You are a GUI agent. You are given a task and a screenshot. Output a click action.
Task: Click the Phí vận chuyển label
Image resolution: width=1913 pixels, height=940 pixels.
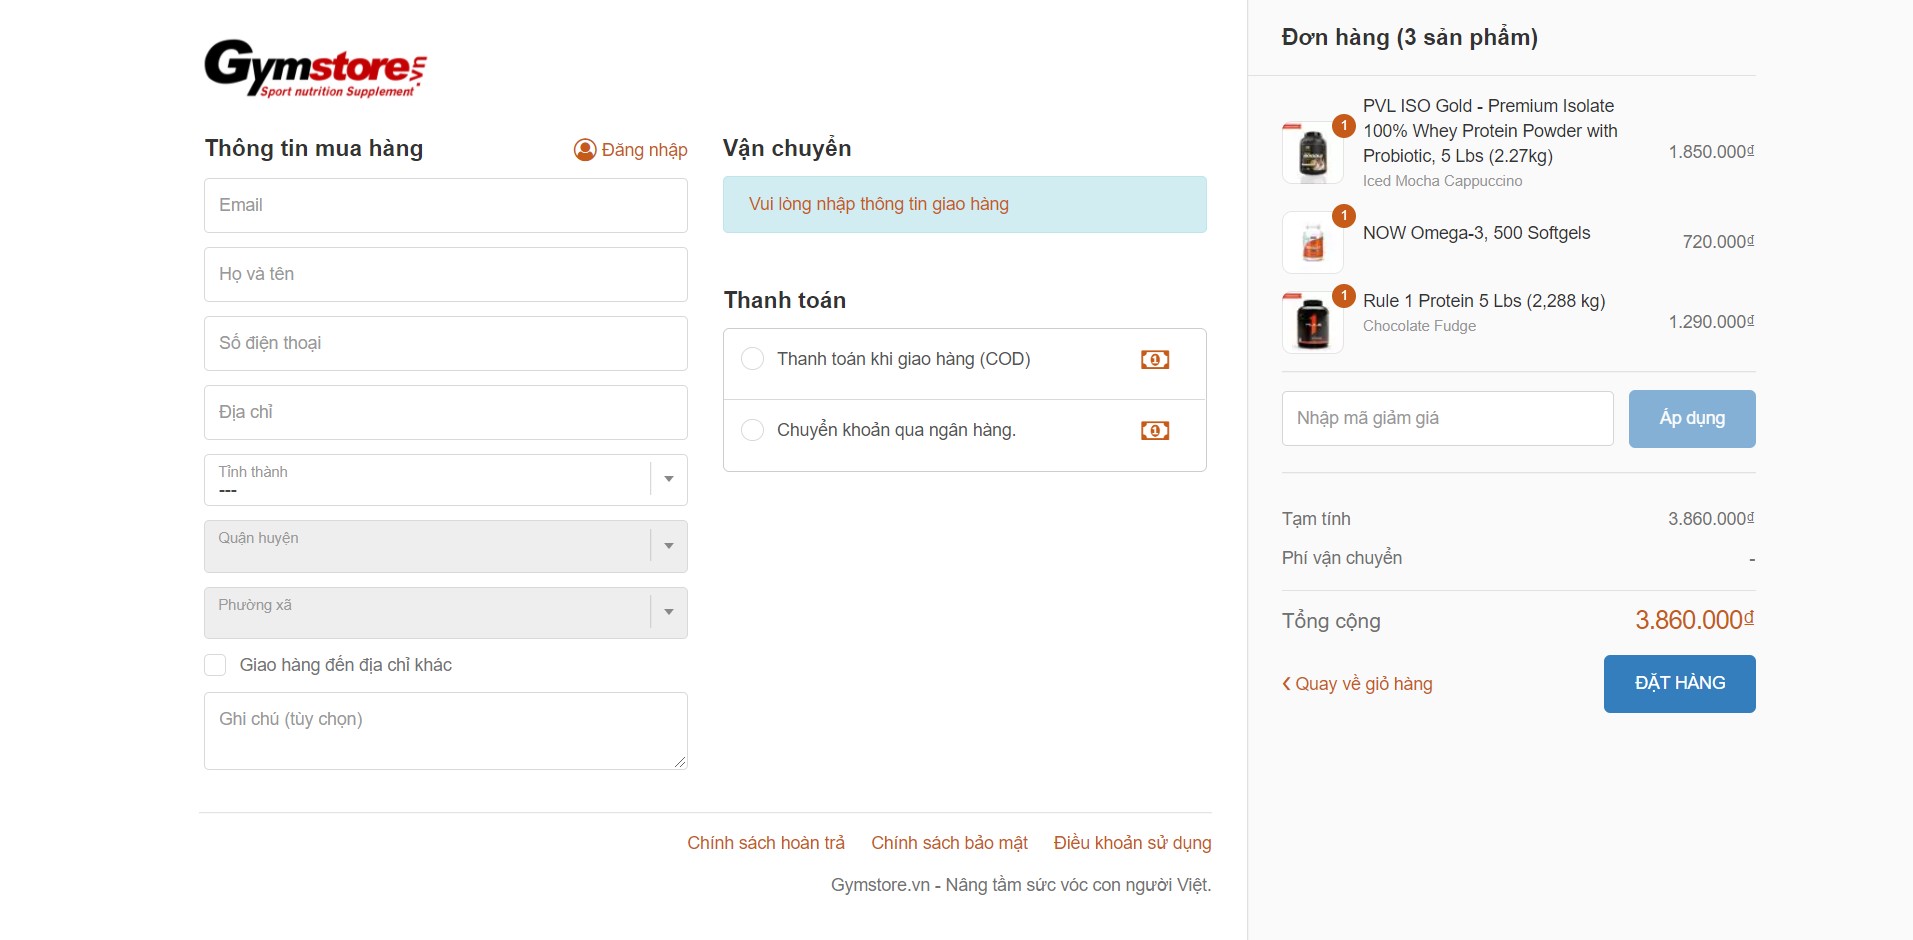(x=1342, y=558)
